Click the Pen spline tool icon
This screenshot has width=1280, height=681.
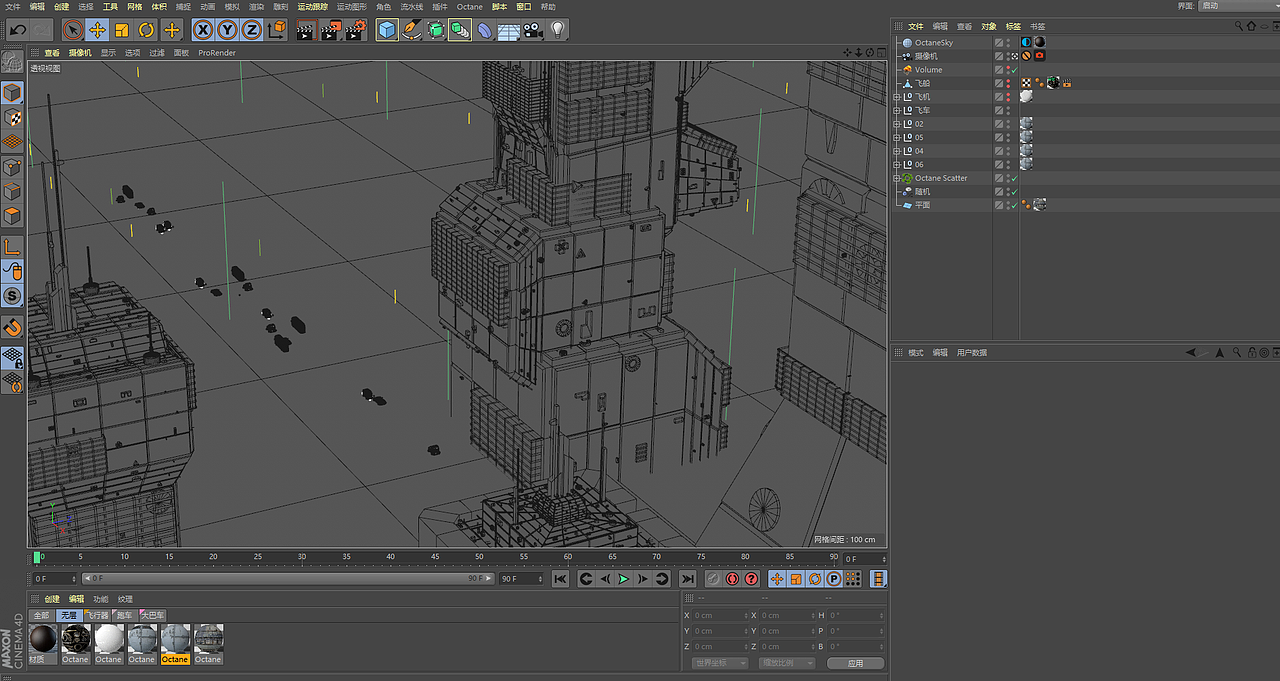click(411, 30)
